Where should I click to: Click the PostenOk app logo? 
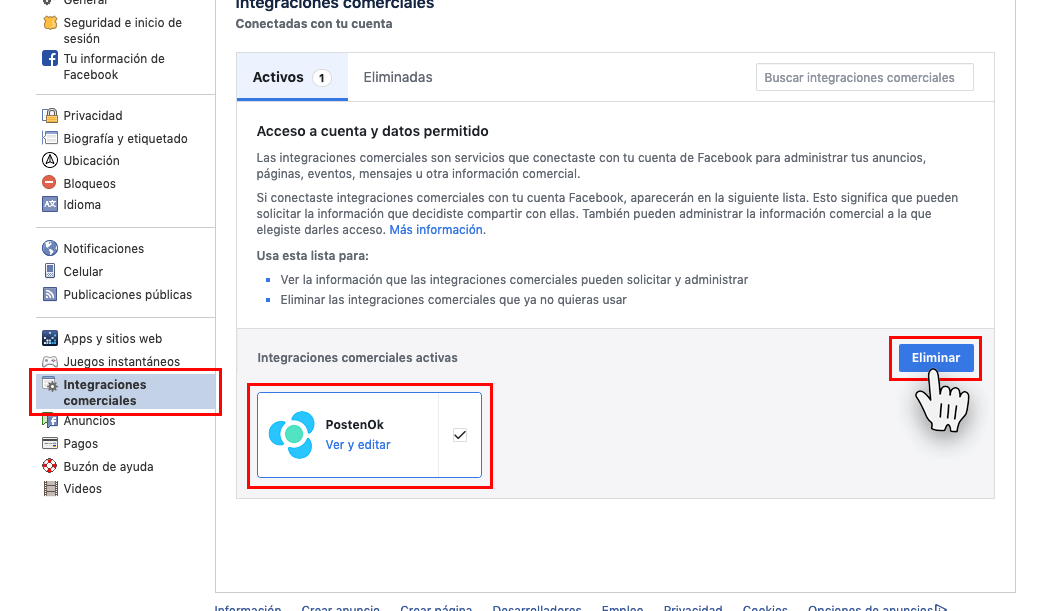coord(292,435)
